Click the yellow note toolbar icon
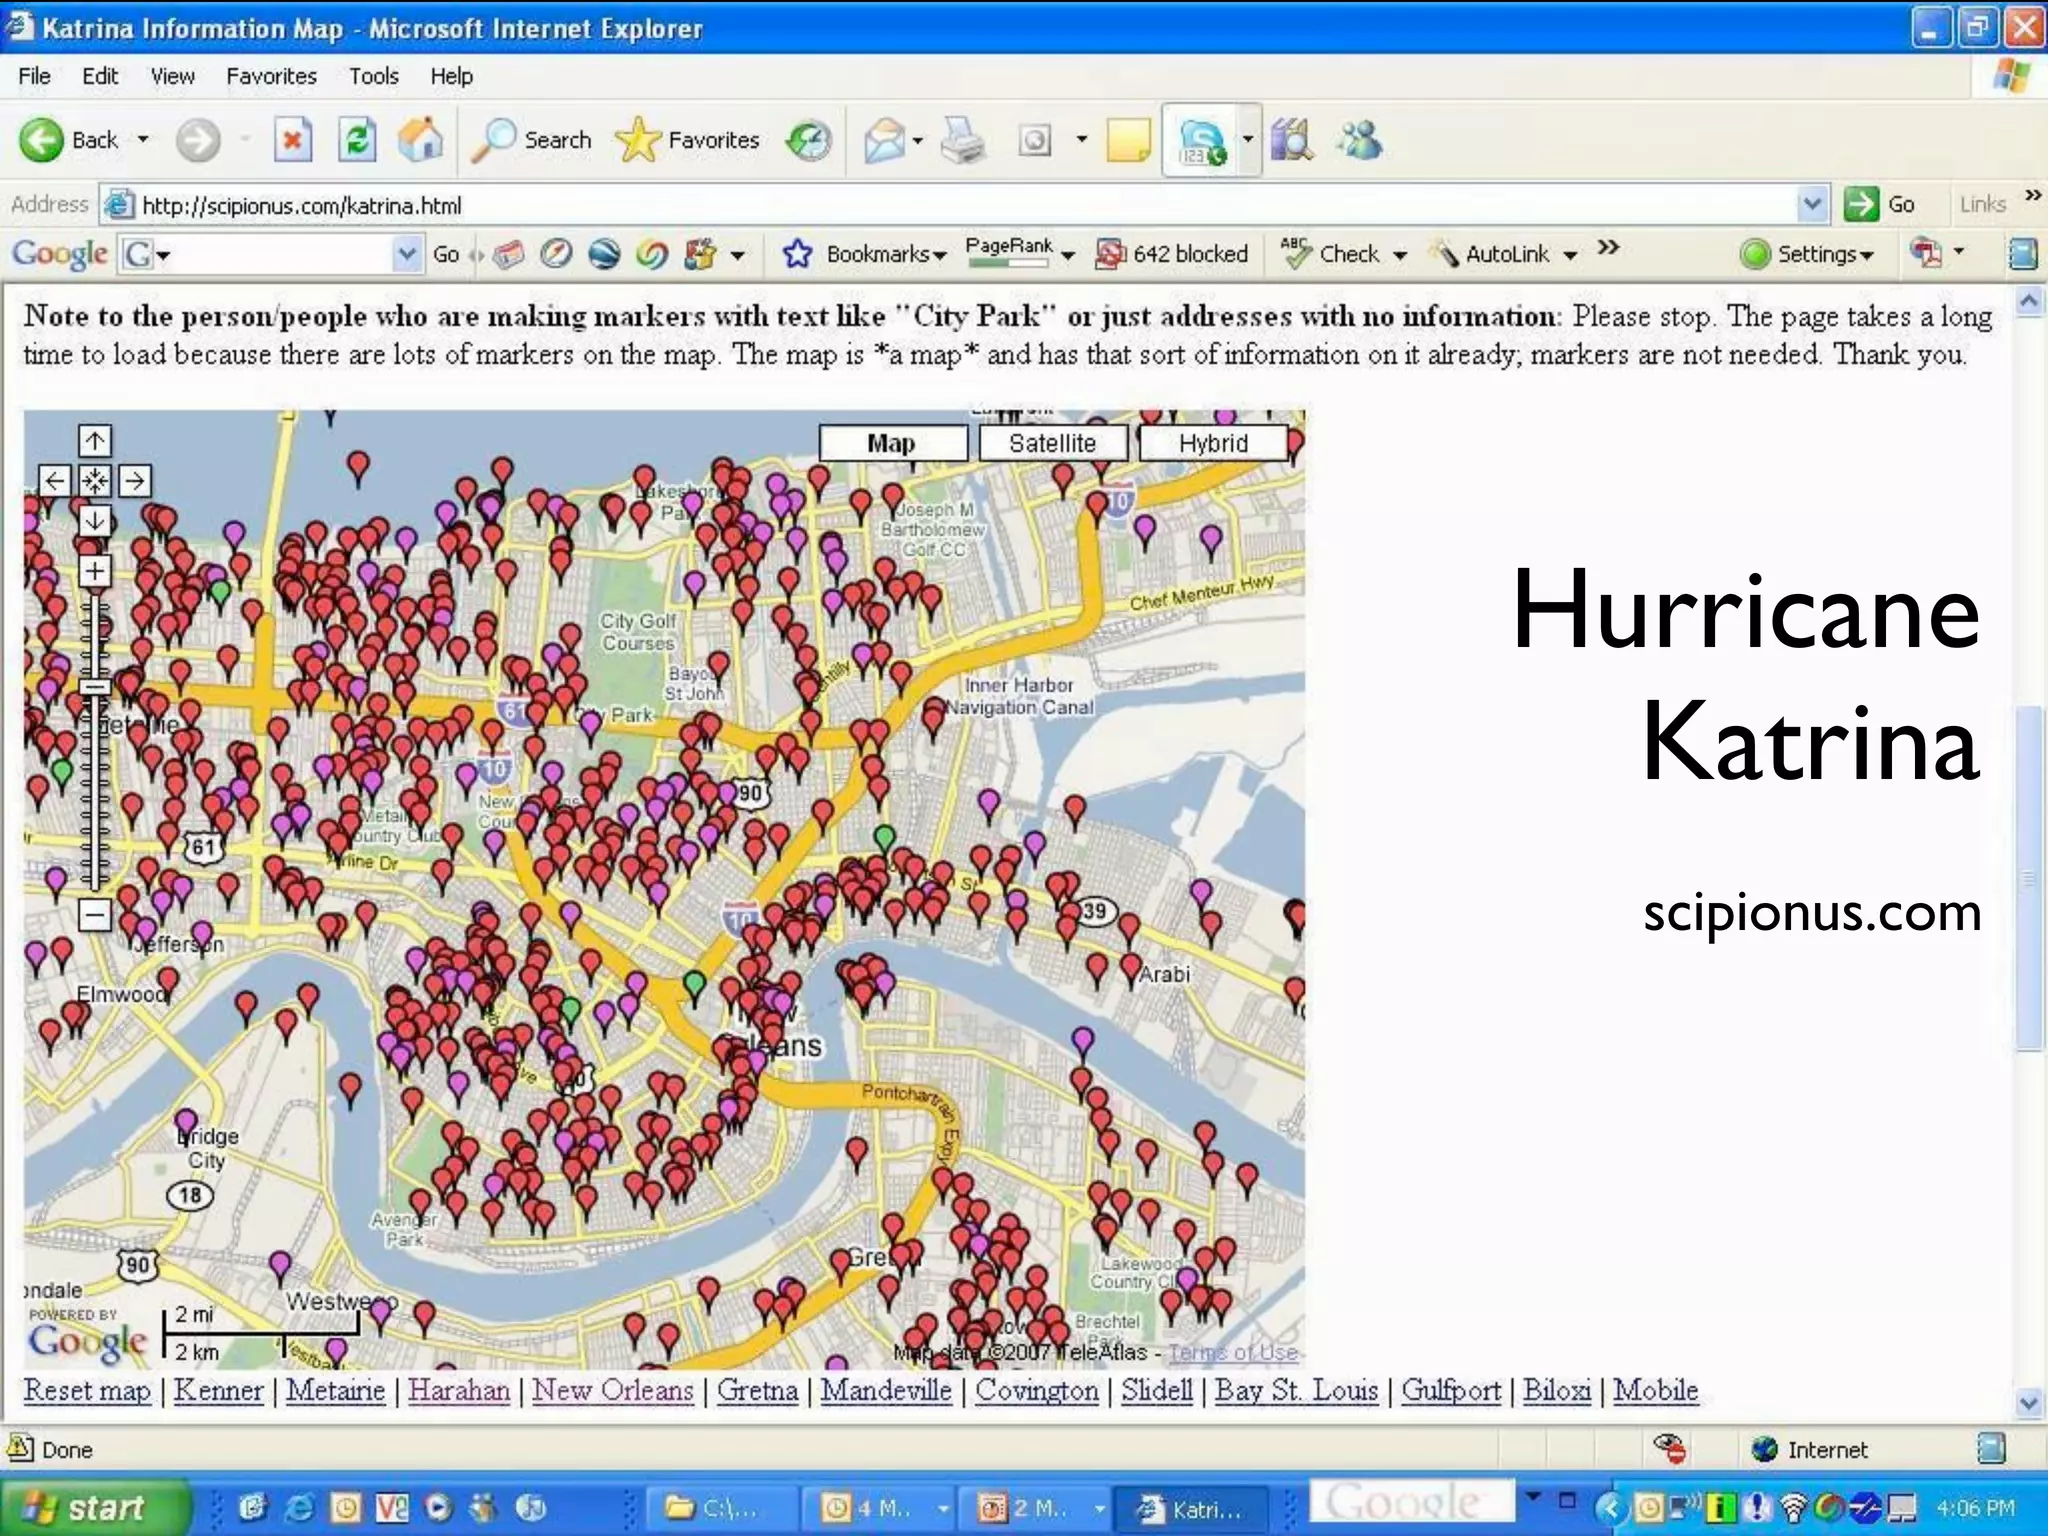The image size is (2048, 1536). pos(1128,140)
